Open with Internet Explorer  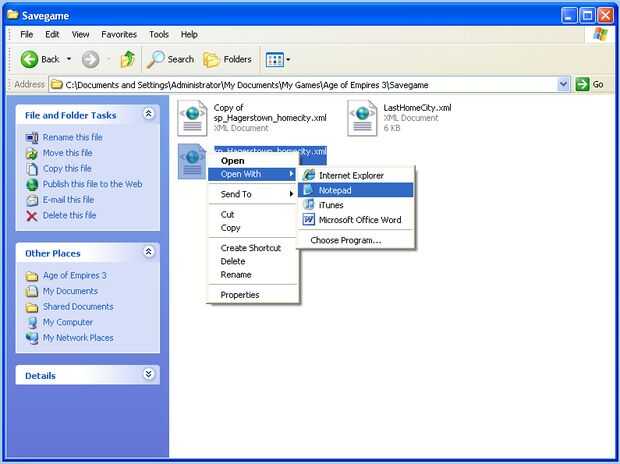point(355,176)
